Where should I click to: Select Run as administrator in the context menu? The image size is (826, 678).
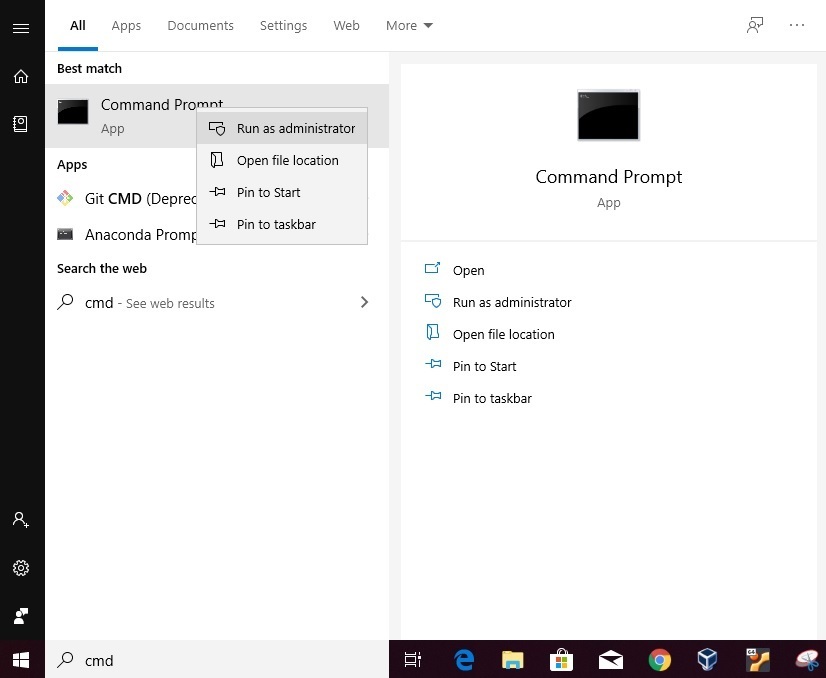tap(295, 128)
